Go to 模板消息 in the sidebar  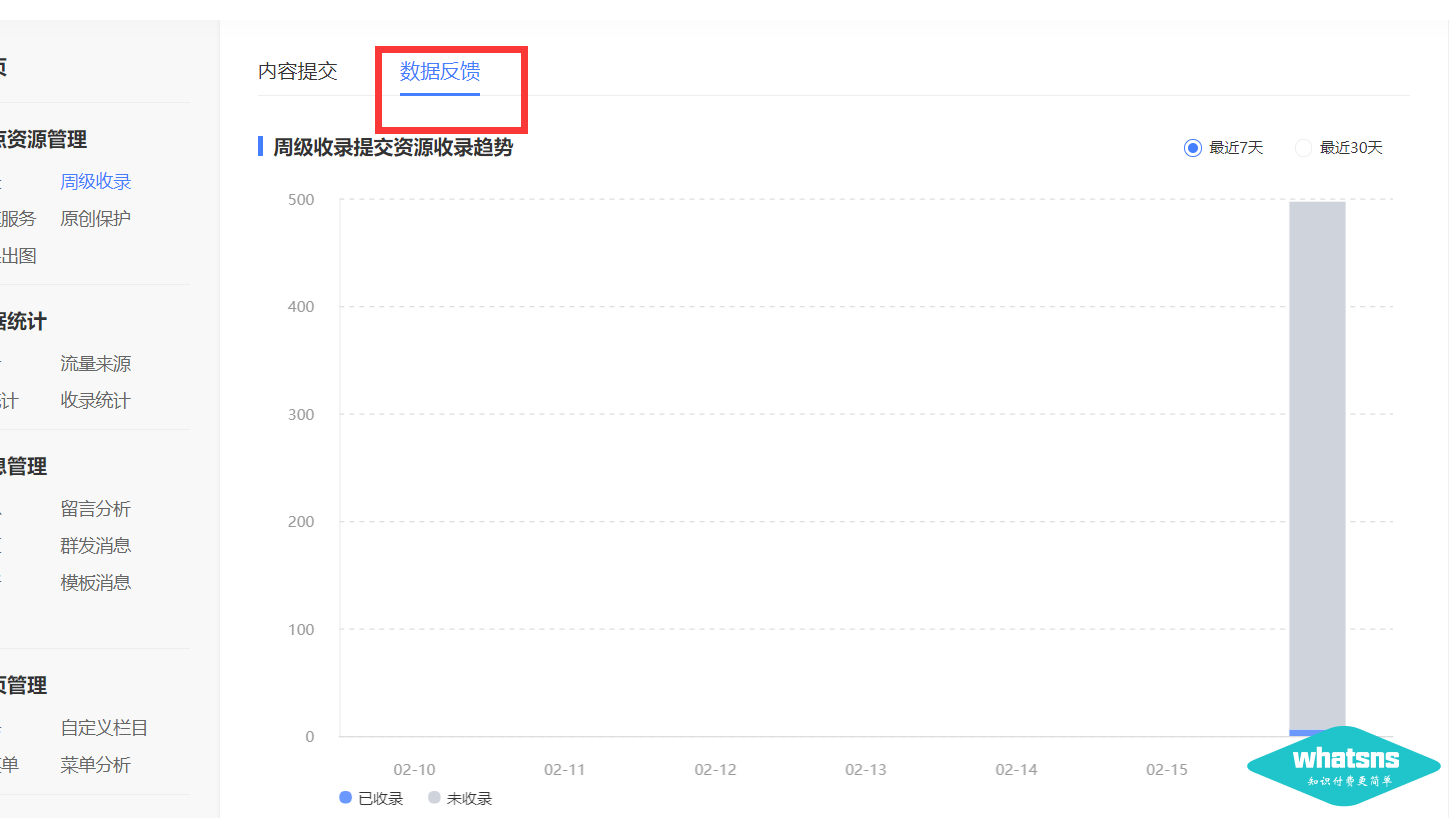click(x=96, y=583)
